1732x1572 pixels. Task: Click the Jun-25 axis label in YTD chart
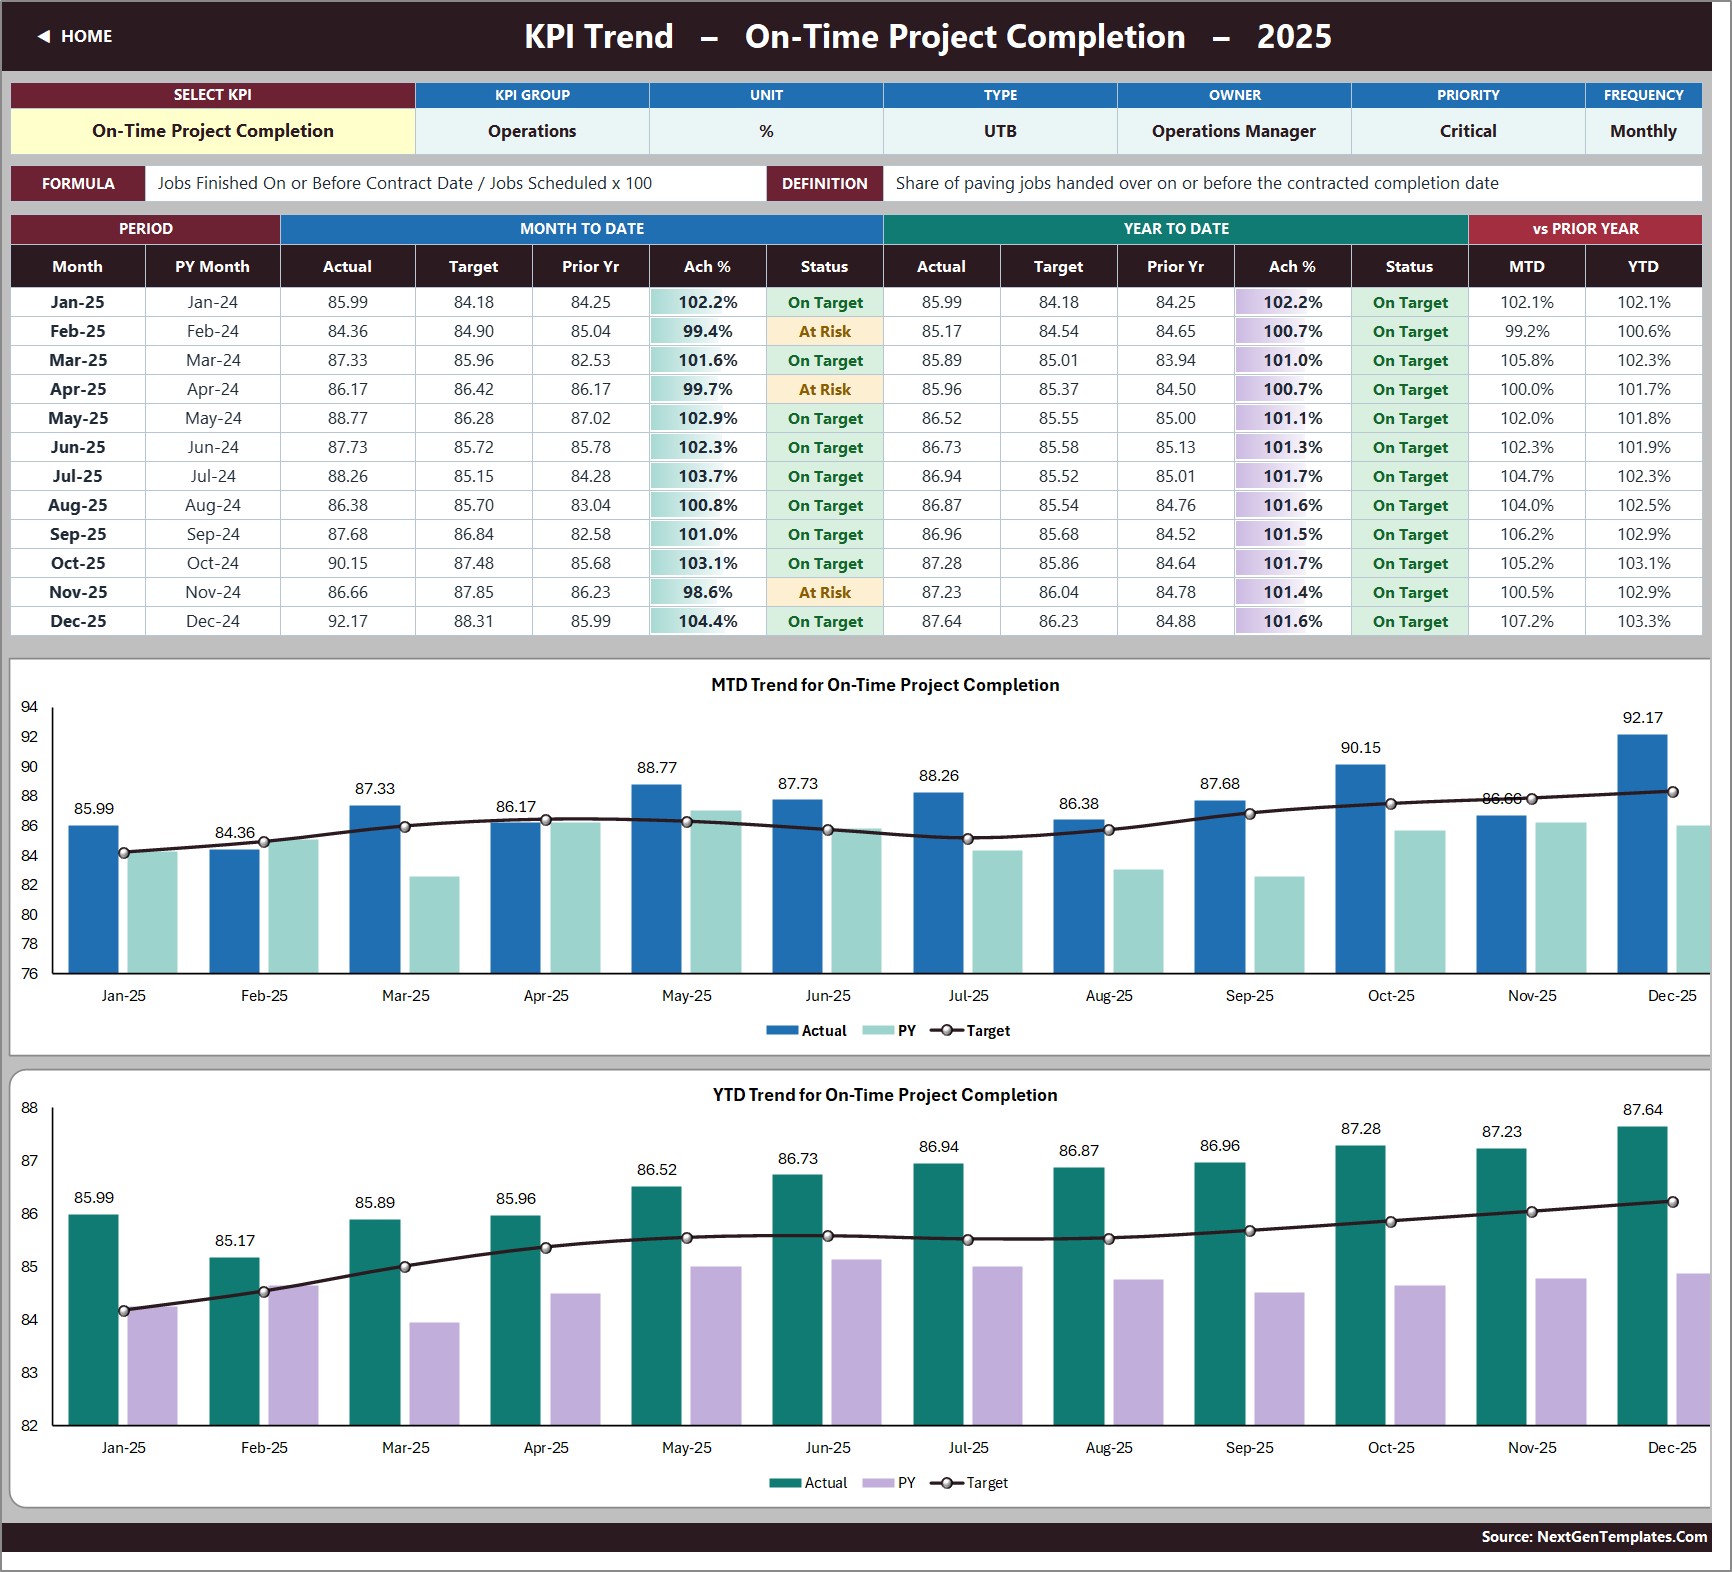pos(828,1448)
